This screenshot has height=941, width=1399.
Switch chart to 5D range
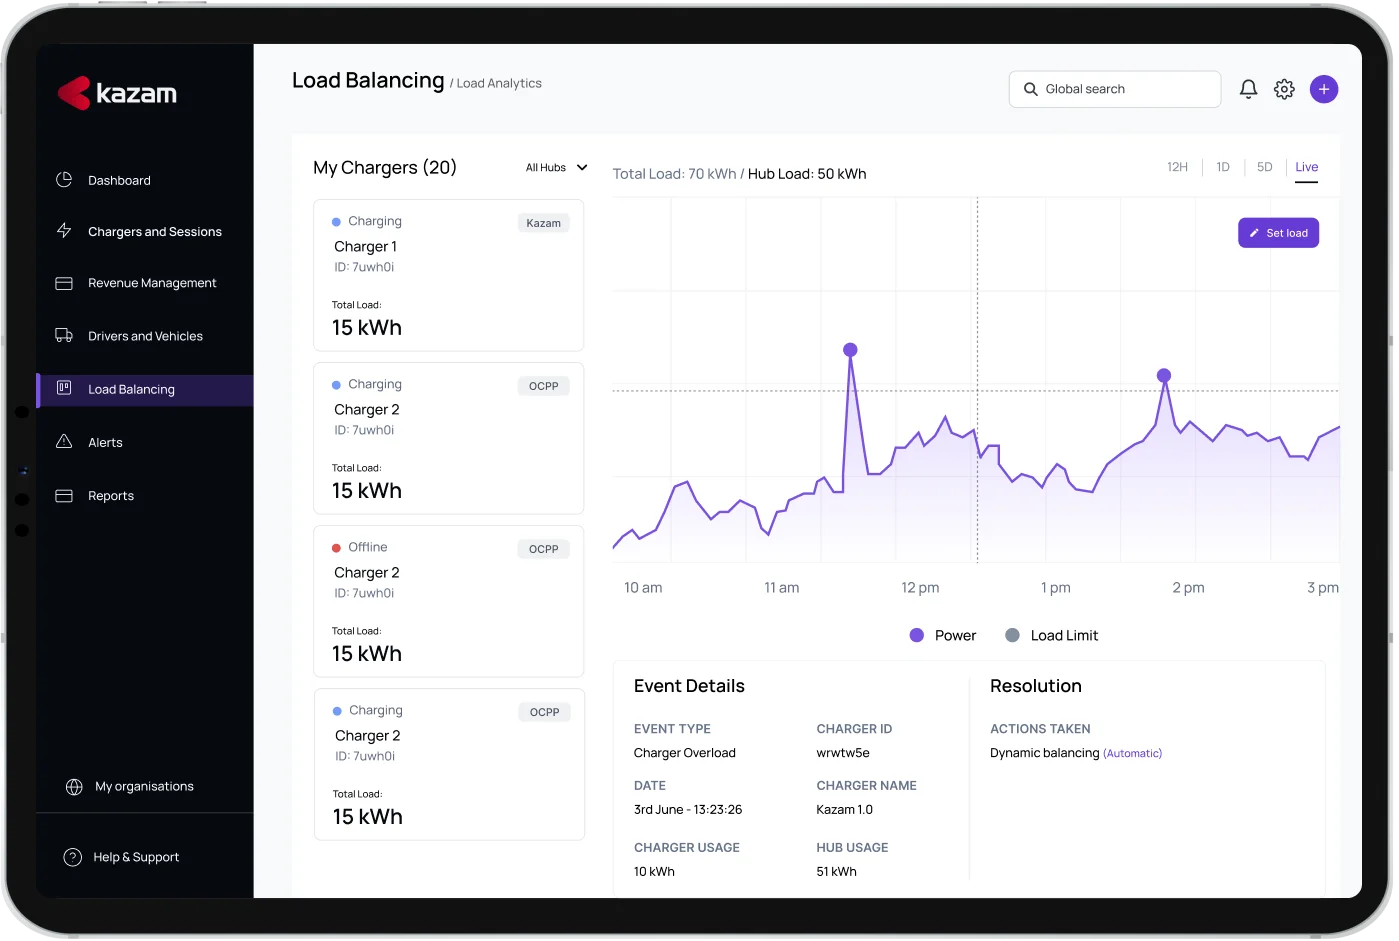tap(1264, 167)
